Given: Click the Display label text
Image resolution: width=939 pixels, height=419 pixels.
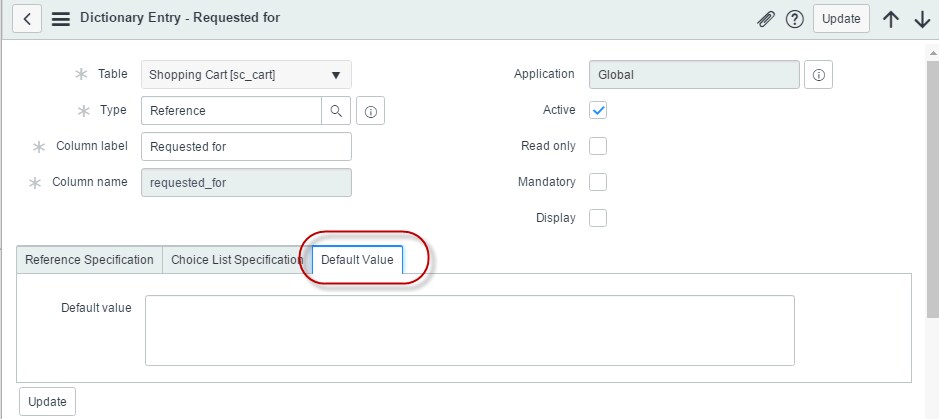Looking at the screenshot, I should point(556,218).
